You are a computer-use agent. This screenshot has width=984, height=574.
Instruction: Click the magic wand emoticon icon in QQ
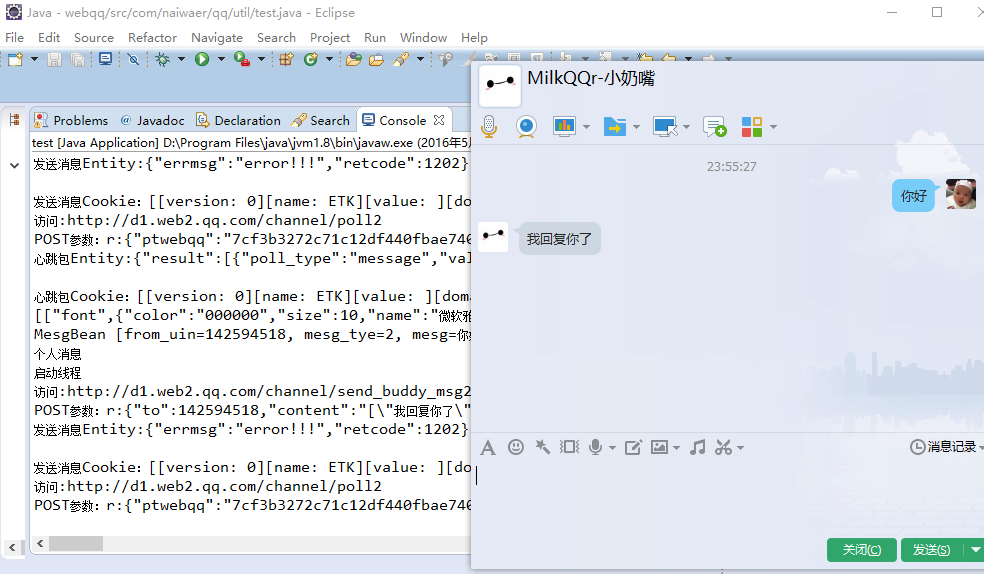point(542,447)
